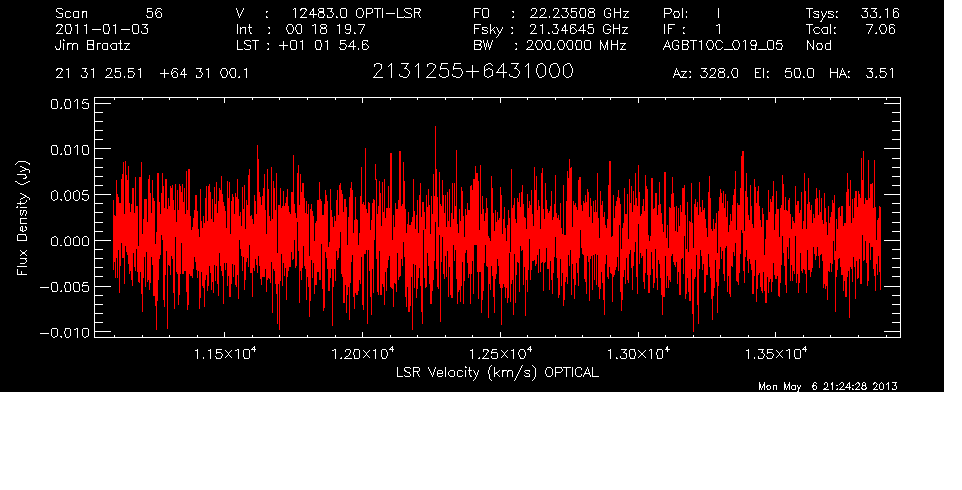Click the LST value +01 01 54.6

pos(324,45)
